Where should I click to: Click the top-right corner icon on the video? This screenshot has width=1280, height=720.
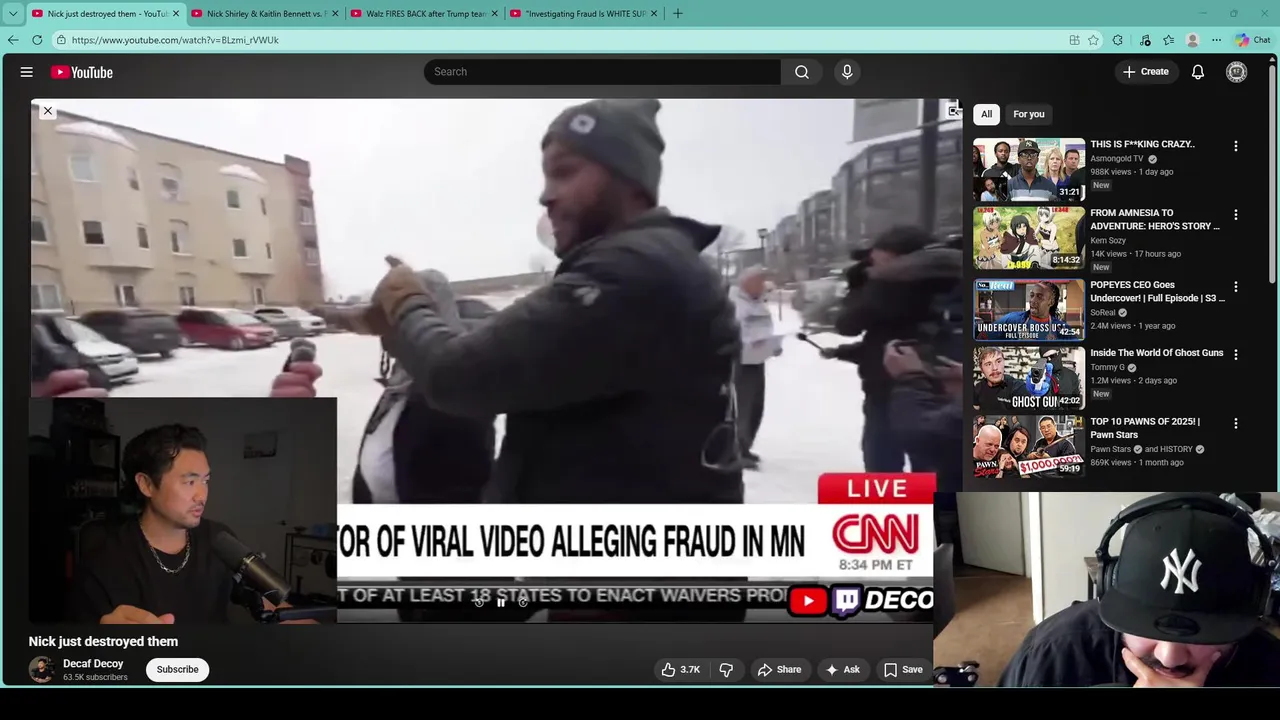[x=953, y=111]
